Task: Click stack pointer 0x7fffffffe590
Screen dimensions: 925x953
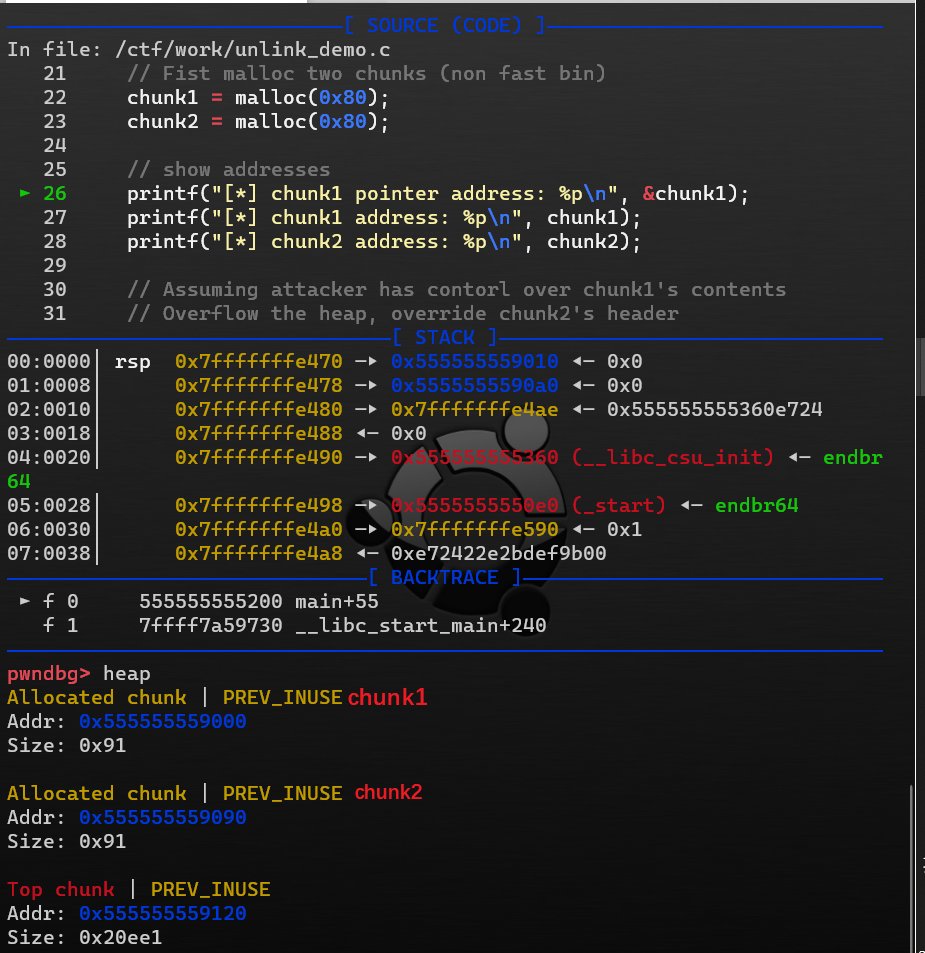Action: click(x=475, y=529)
